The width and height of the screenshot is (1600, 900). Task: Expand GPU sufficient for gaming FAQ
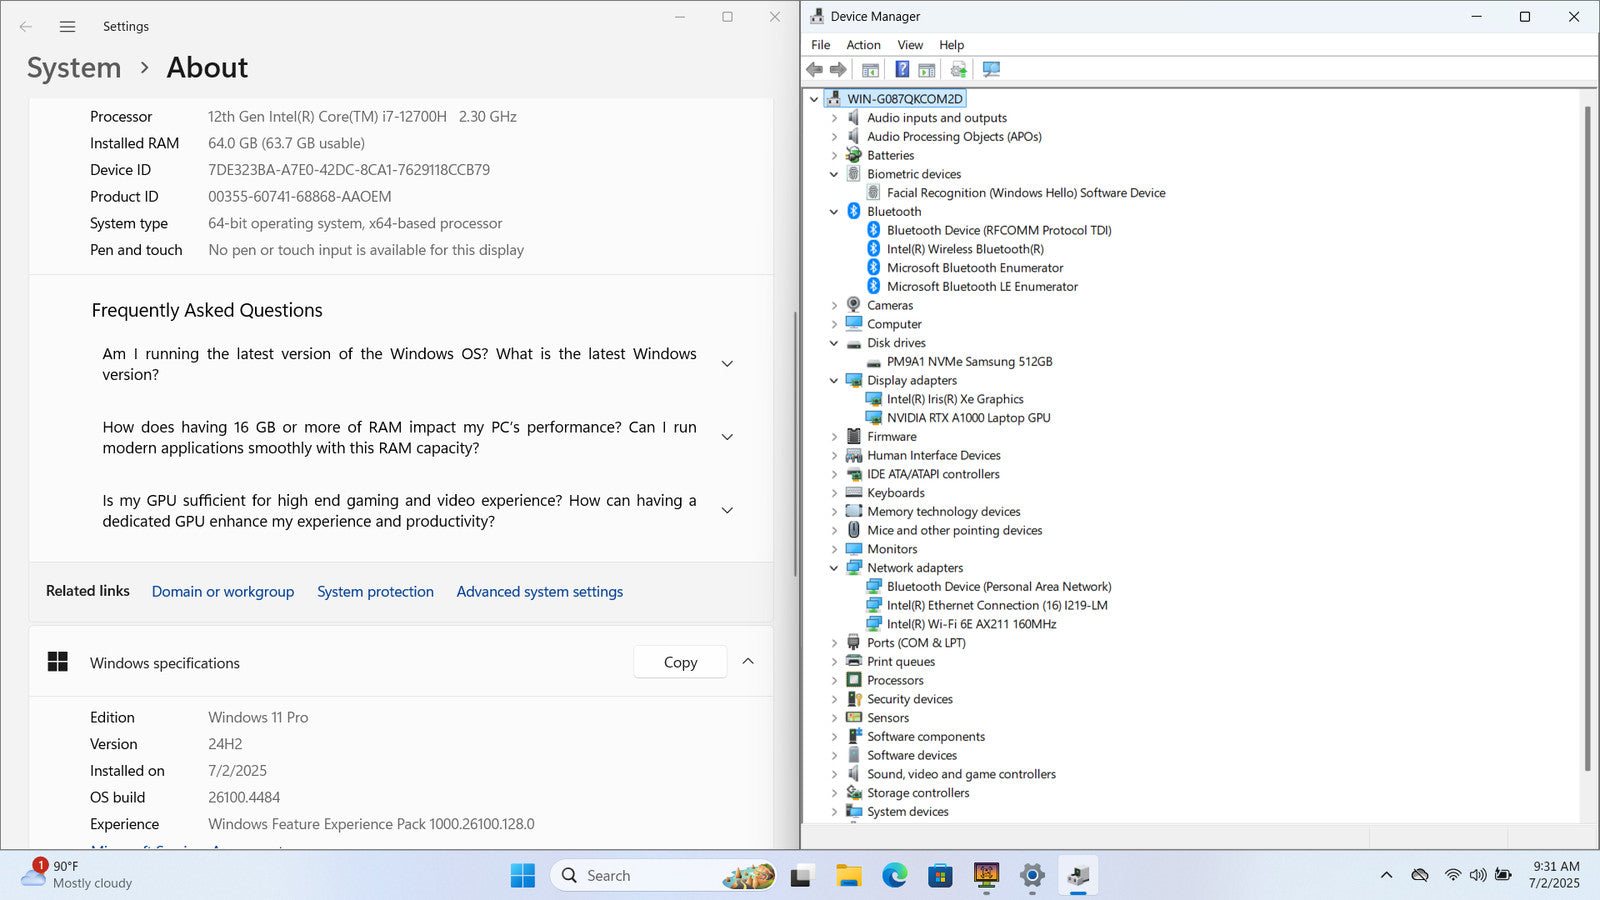tap(727, 510)
